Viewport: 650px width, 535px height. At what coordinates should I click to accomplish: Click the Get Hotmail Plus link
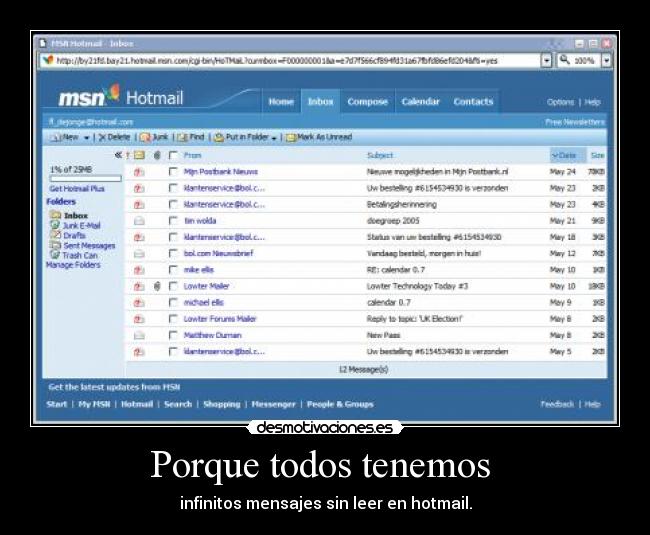tap(77, 189)
